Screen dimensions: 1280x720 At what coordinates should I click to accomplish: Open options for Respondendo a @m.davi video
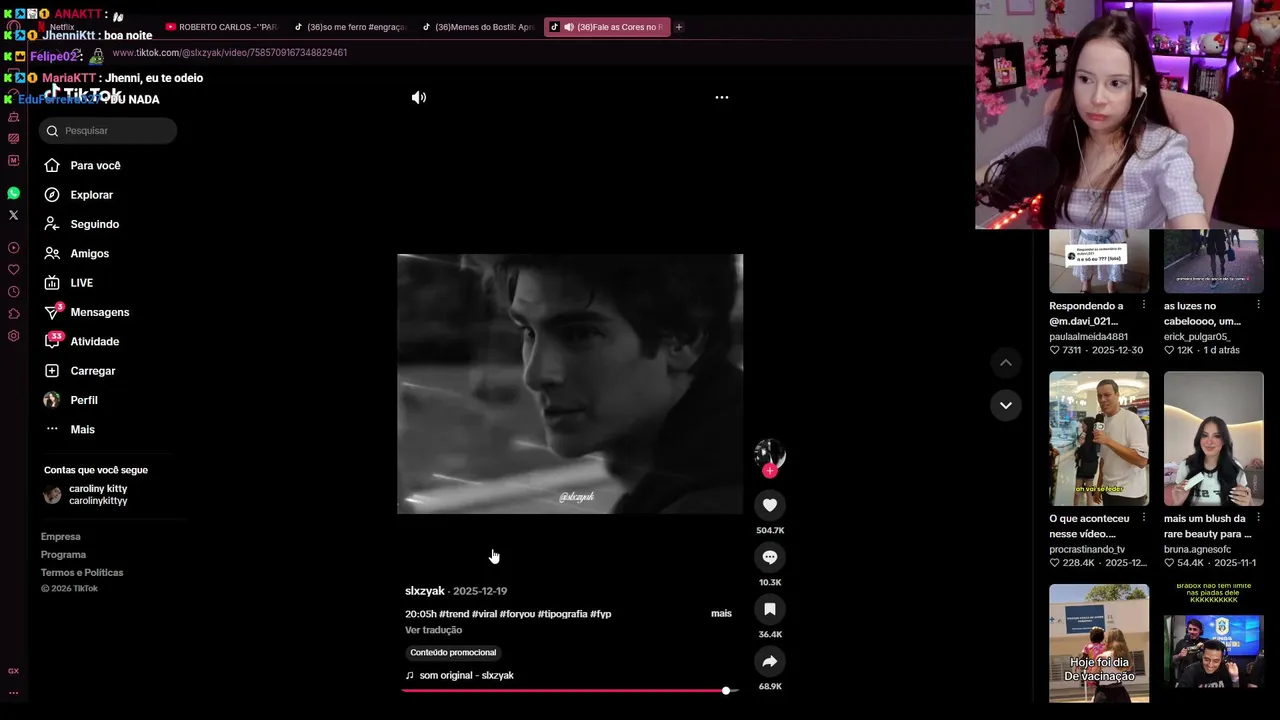coord(1144,306)
